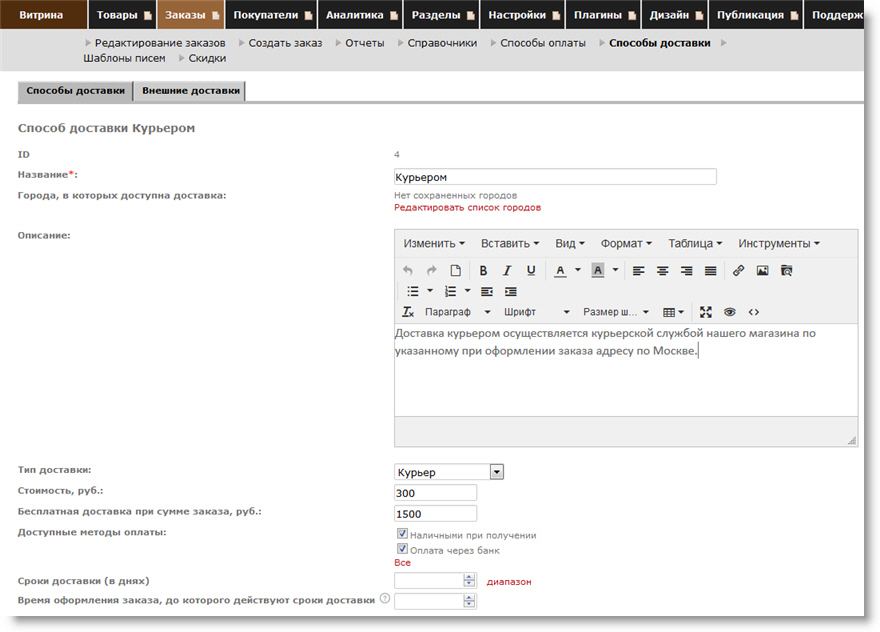Image resolution: width=880 pixels, height=632 pixels.
Task: Click the 'Все' payment methods link
Action: pos(402,563)
